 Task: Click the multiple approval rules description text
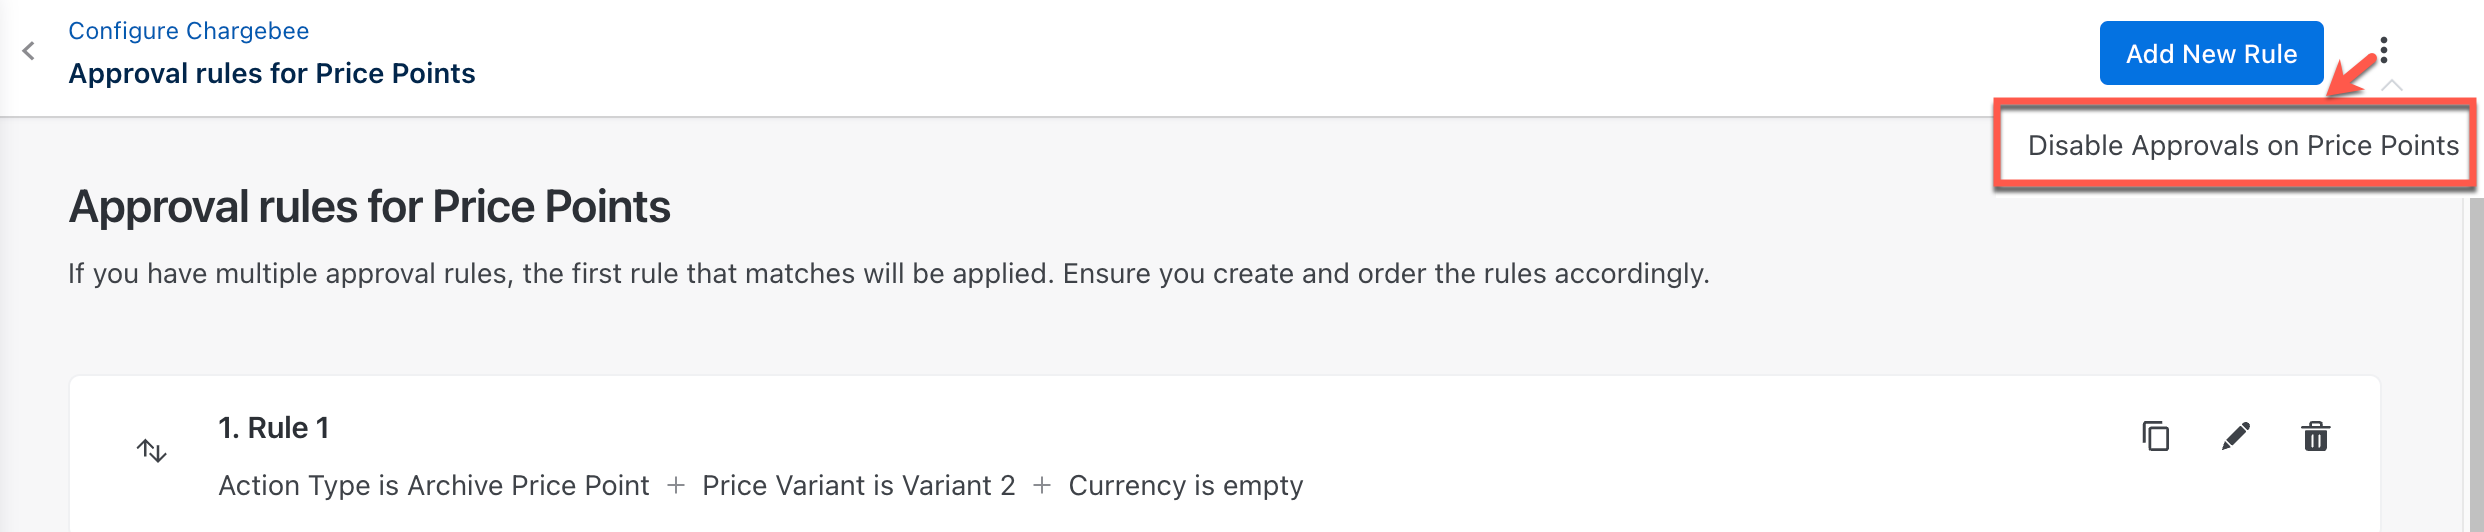point(888,274)
